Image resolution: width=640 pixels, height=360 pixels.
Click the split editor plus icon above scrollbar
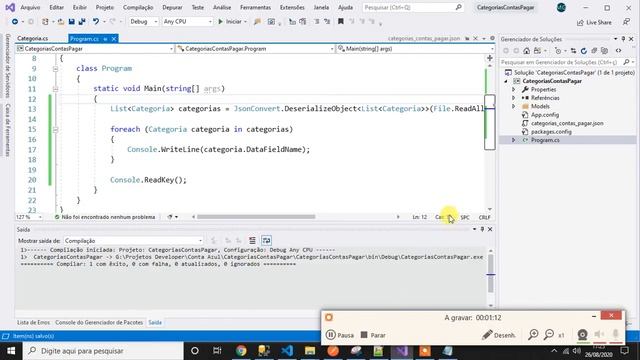[490, 58]
